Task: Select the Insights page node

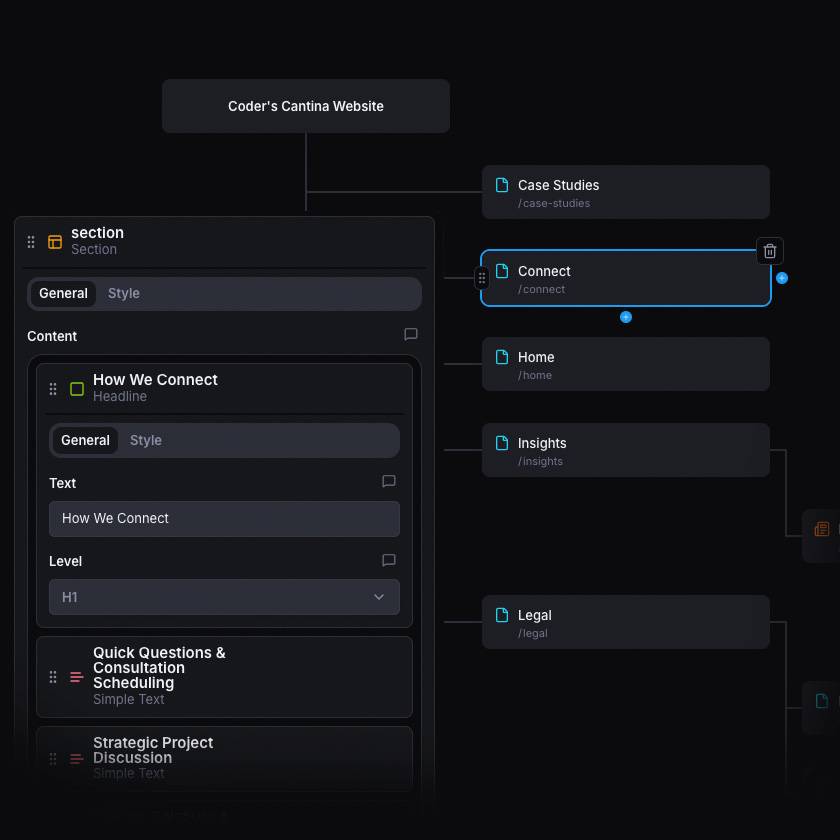Action: 626,450
